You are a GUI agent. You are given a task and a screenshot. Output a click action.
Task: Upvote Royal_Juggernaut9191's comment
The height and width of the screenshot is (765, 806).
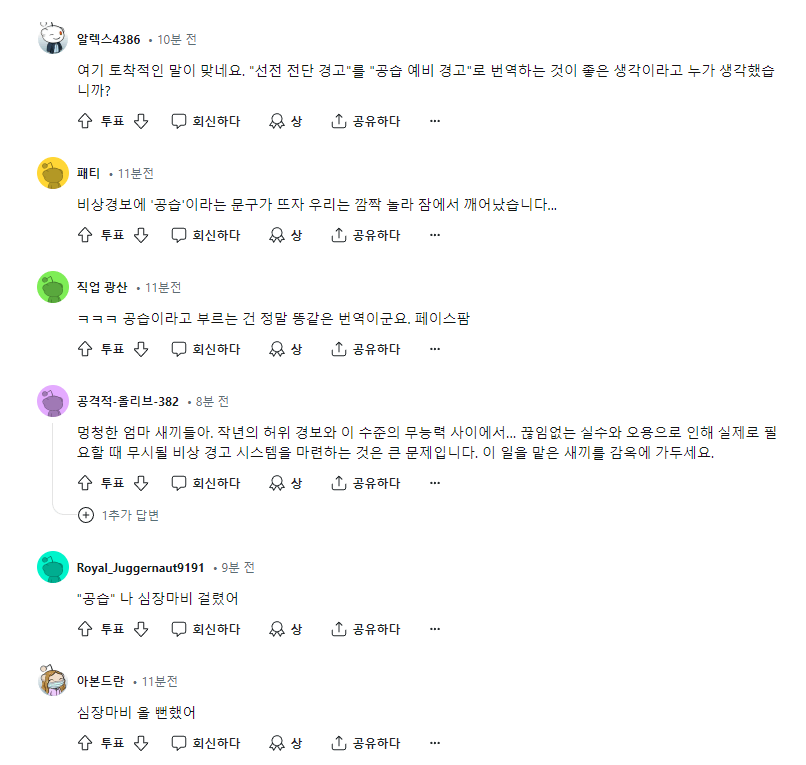(x=85, y=629)
